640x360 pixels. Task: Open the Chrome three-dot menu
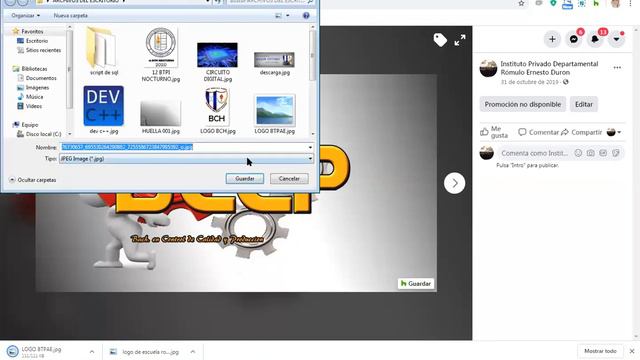pos(631,3)
